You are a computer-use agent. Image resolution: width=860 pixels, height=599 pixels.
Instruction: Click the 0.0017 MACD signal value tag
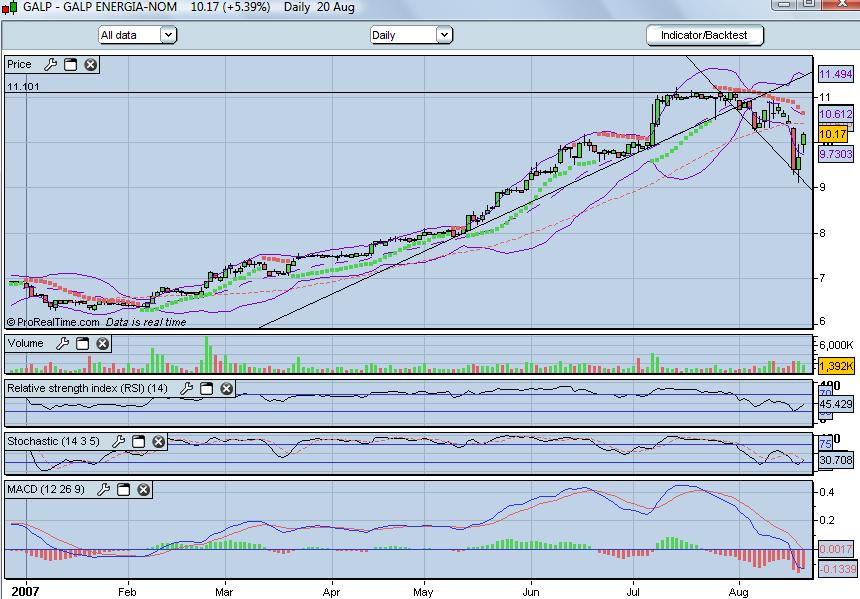click(836, 549)
